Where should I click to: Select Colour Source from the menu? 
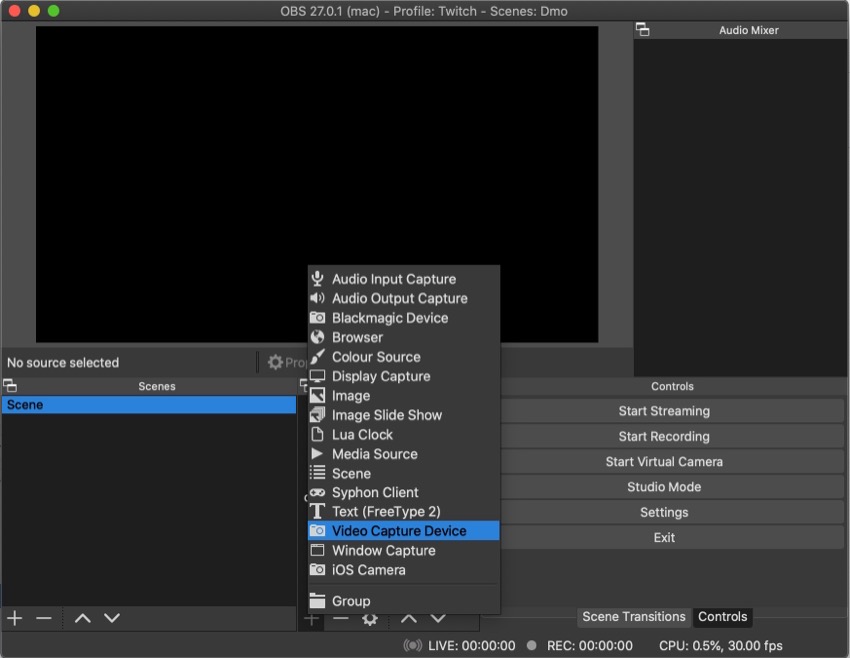pyautogui.click(x=403, y=357)
